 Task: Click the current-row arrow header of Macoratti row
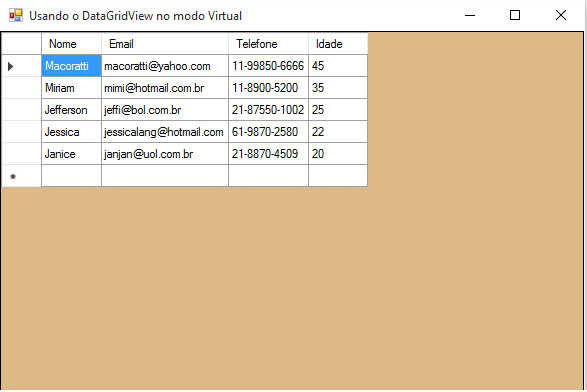click(22, 66)
